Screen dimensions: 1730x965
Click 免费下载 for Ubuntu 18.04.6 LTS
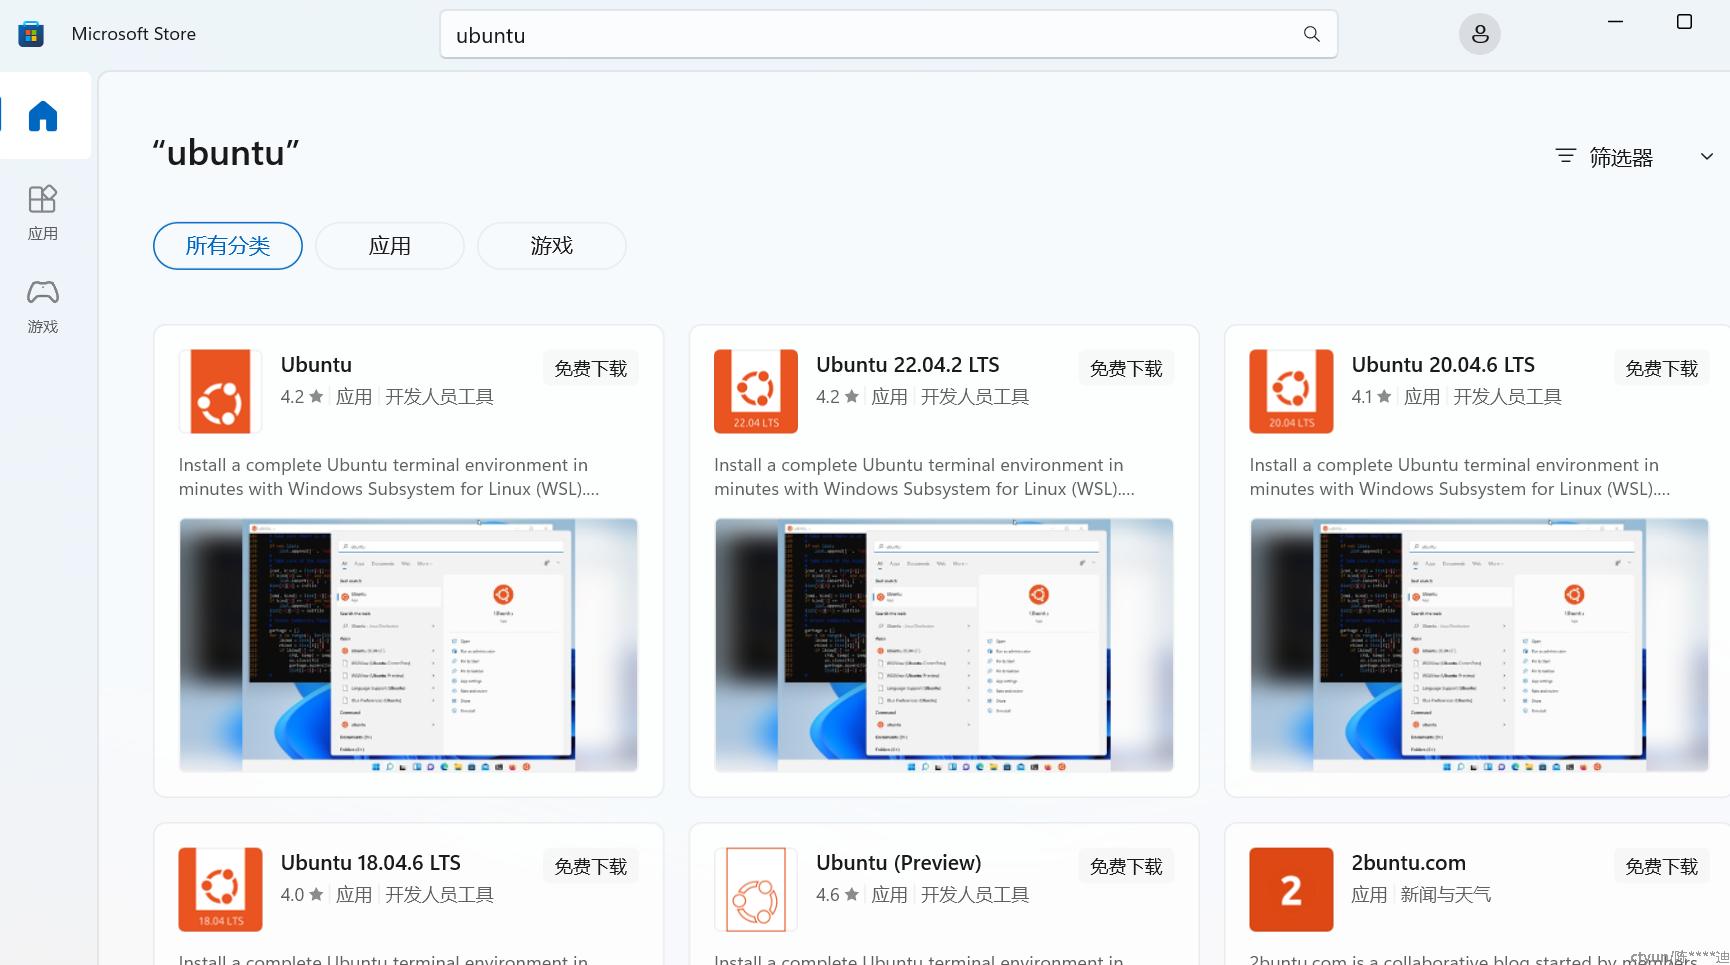click(591, 866)
